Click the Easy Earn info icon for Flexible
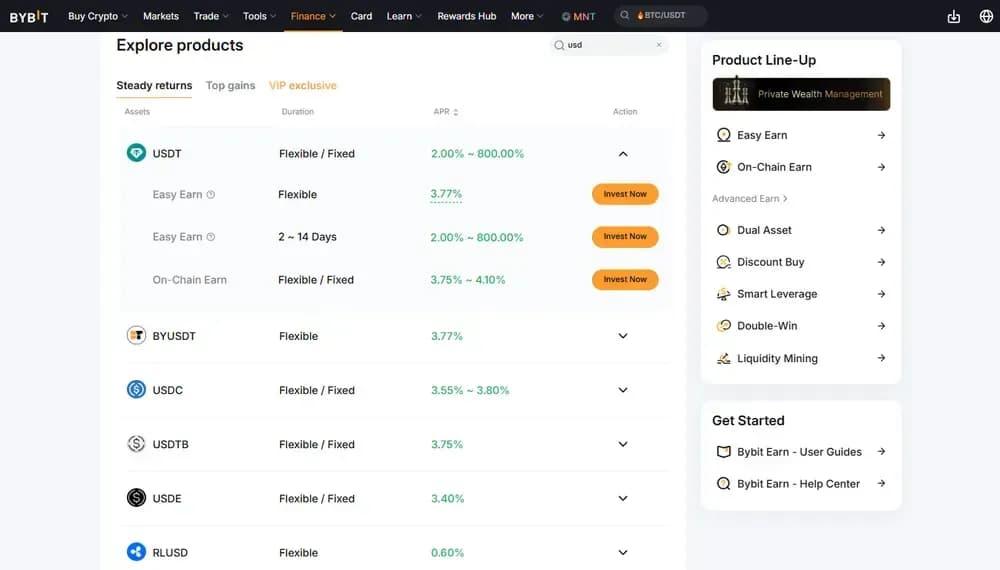Viewport: 1000px width, 570px height. pyautogui.click(x=211, y=195)
